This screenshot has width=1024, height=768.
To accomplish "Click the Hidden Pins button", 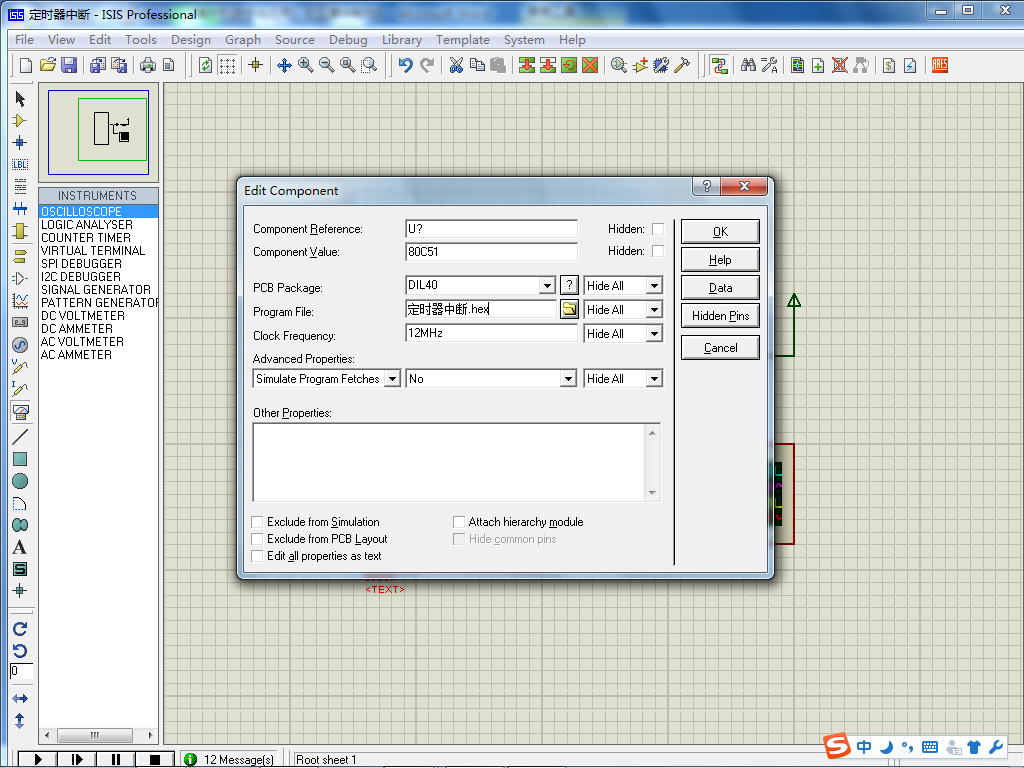I will point(720,316).
